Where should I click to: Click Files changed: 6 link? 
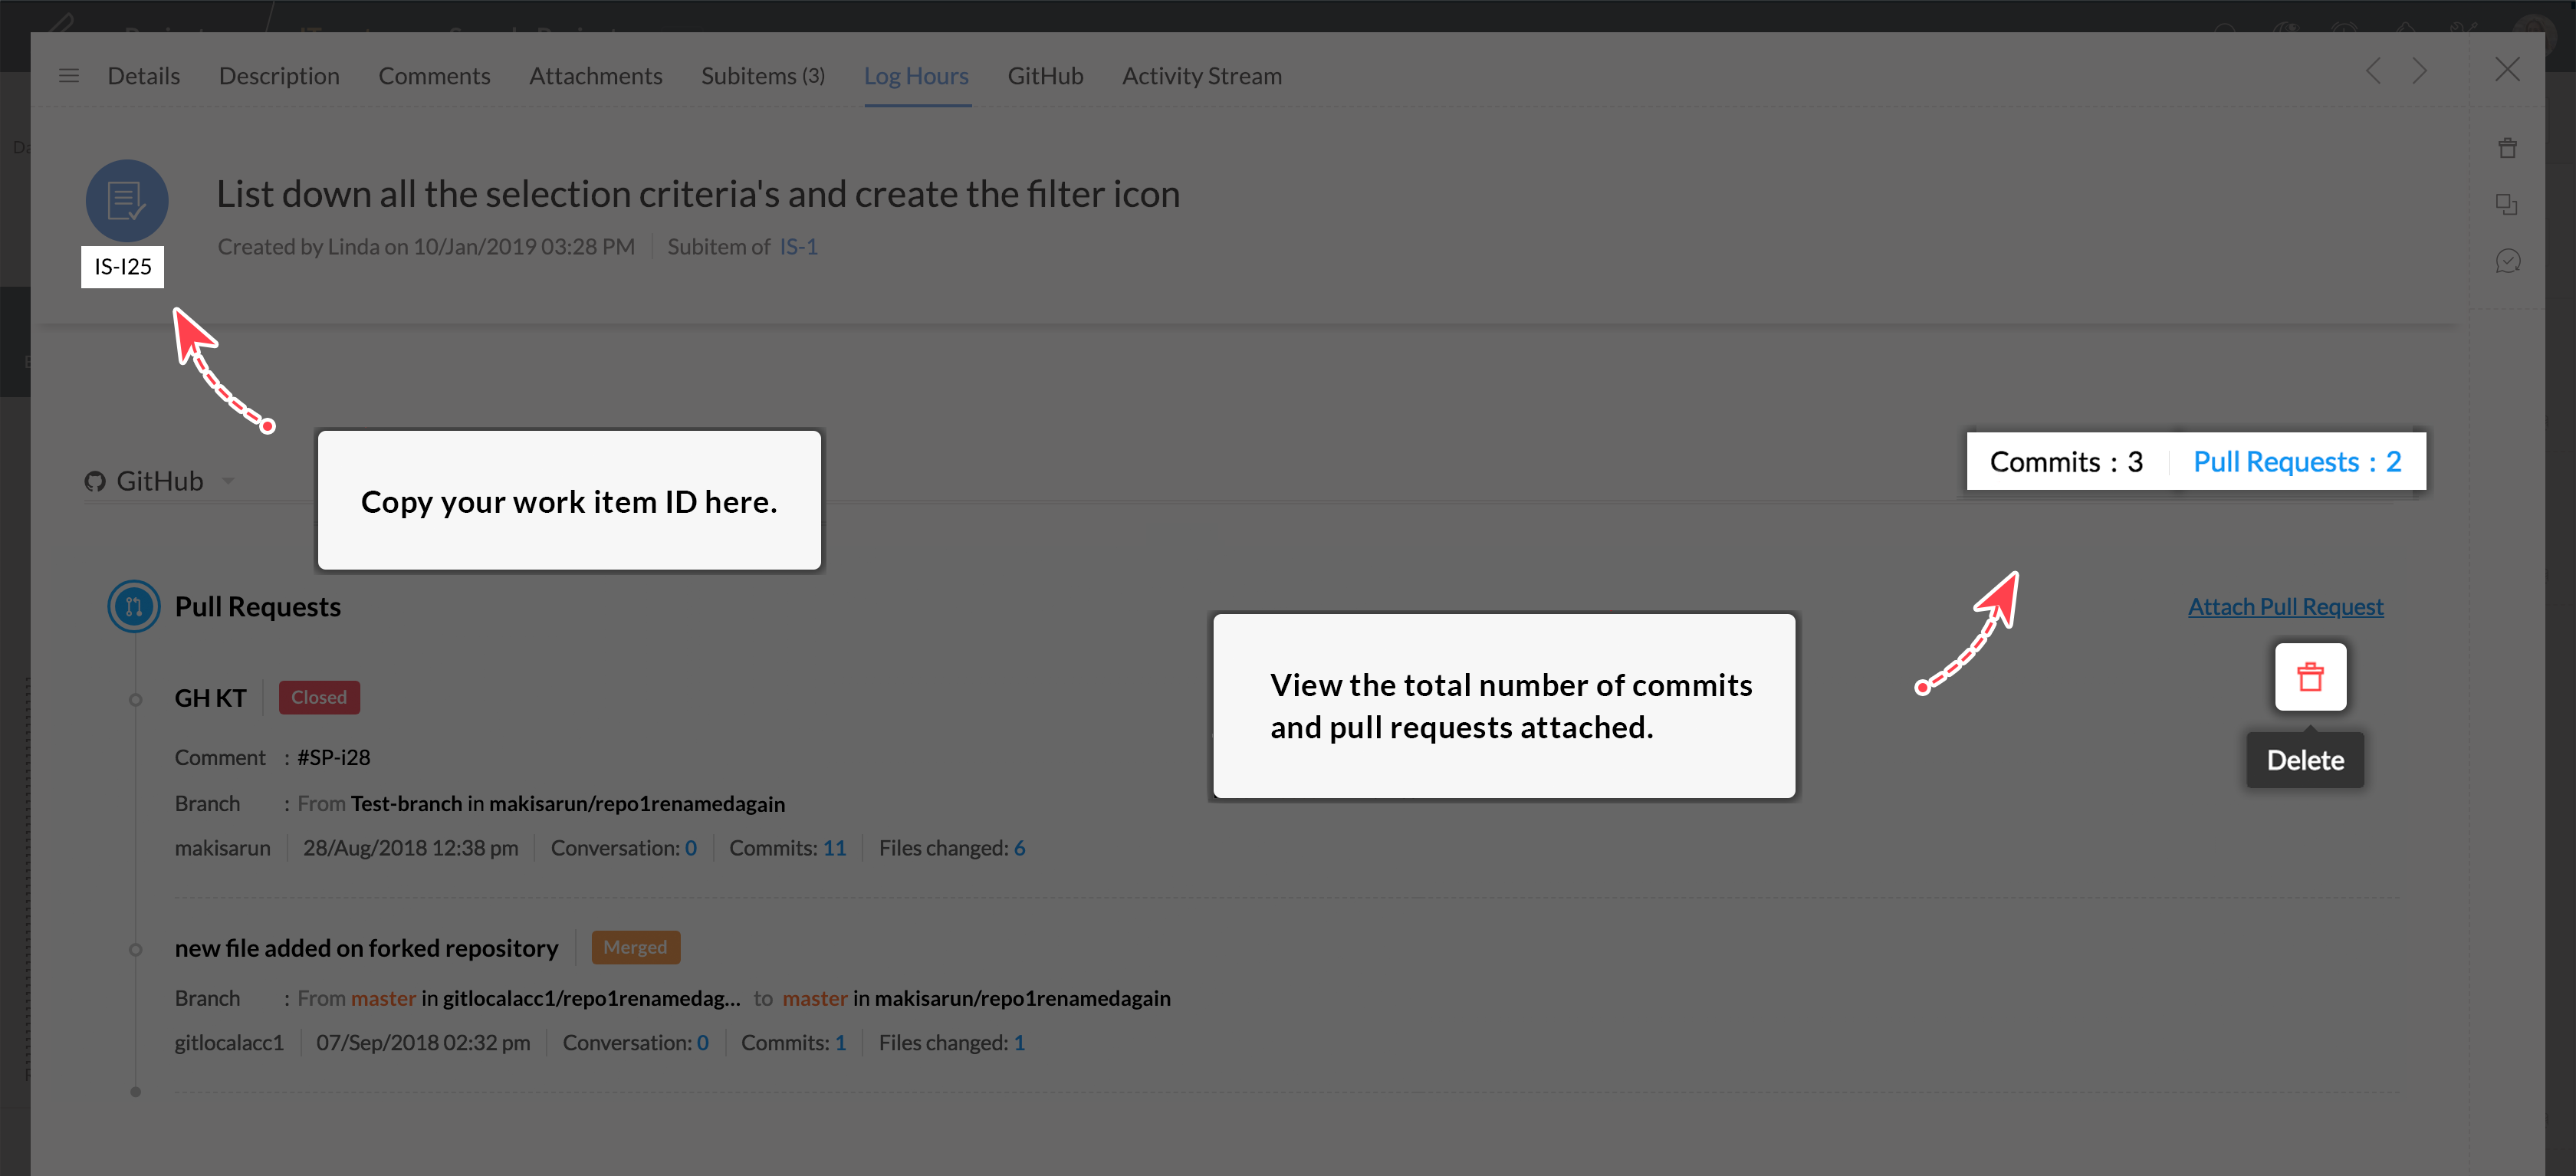point(1019,848)
